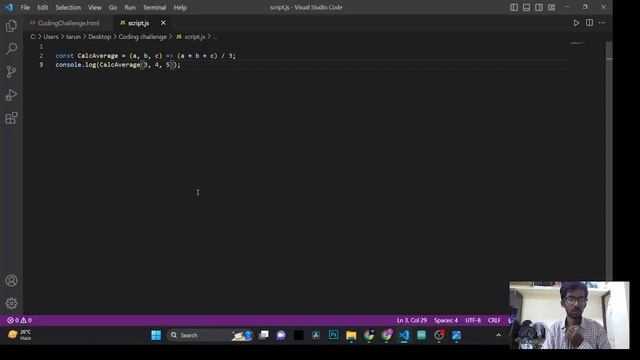Screen dimensions: 640x360
Task: Open the File menu
Action: pos(25,7)
